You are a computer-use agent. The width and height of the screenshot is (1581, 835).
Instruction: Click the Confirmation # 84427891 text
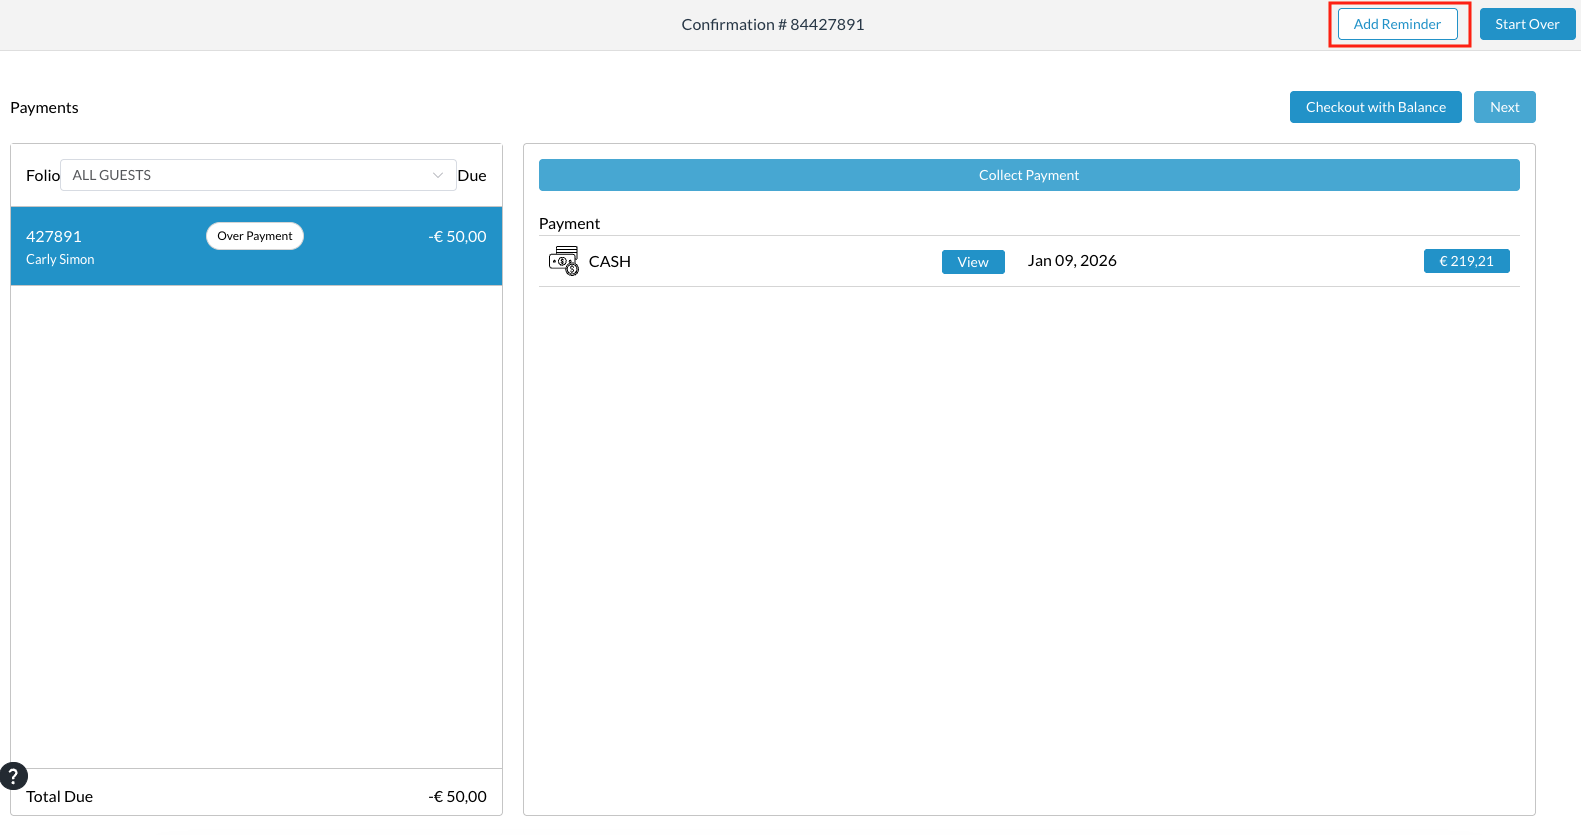pos(772,24)
